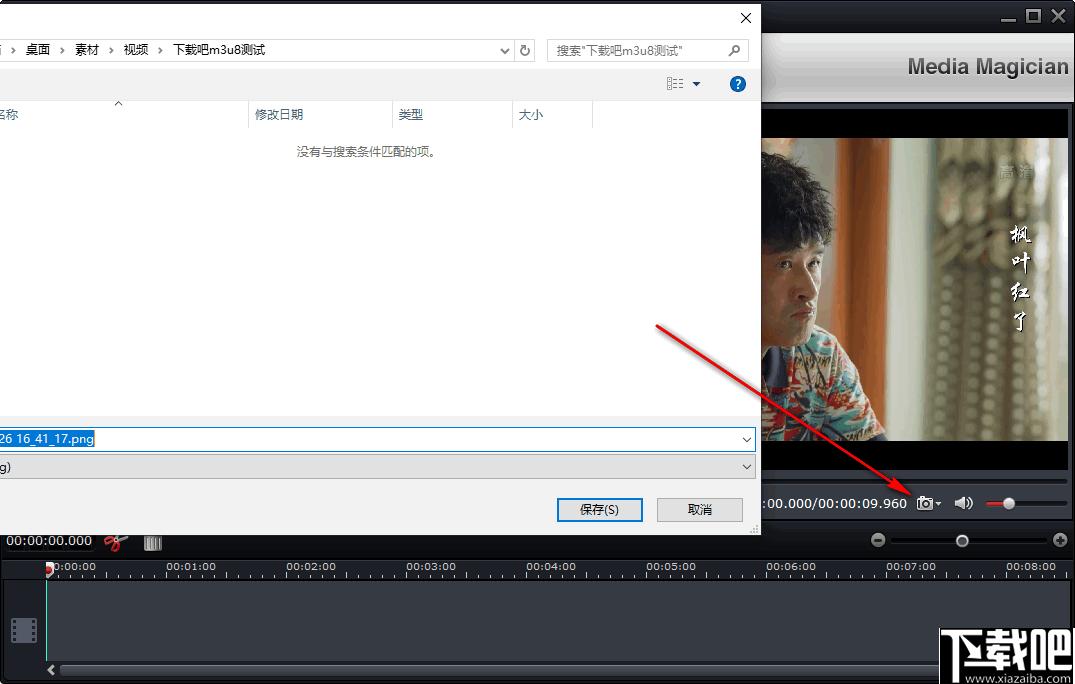This screenshot has width=1075, height=684.
Task: Go to 素材 in the address path
Action: click(x=87, y=50)
